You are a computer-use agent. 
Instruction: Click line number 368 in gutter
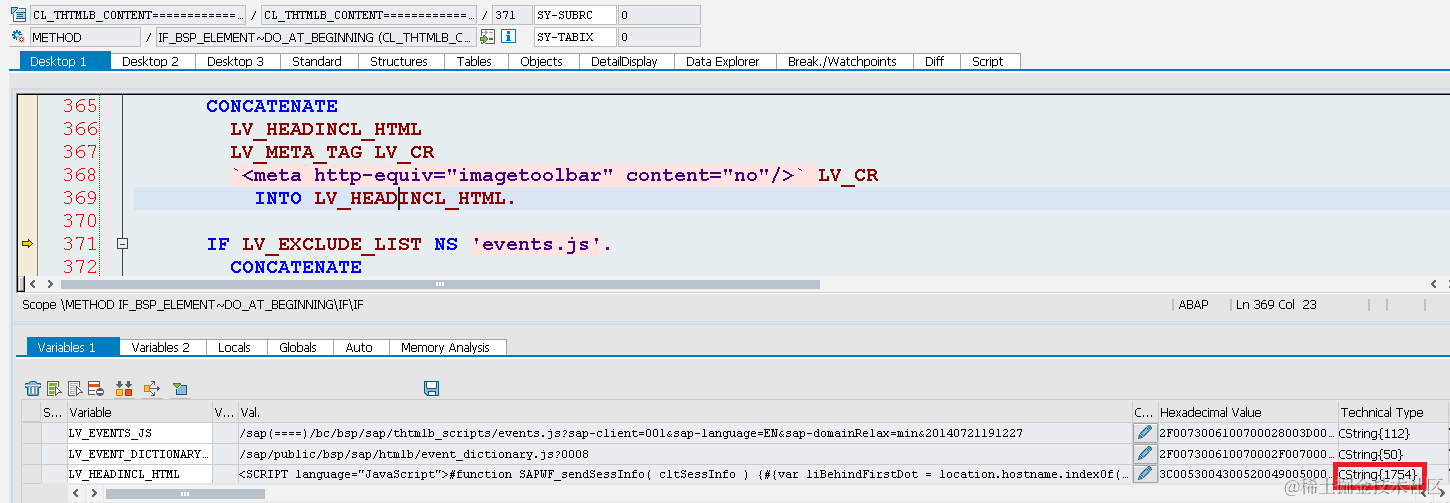[x=81, y=175]
